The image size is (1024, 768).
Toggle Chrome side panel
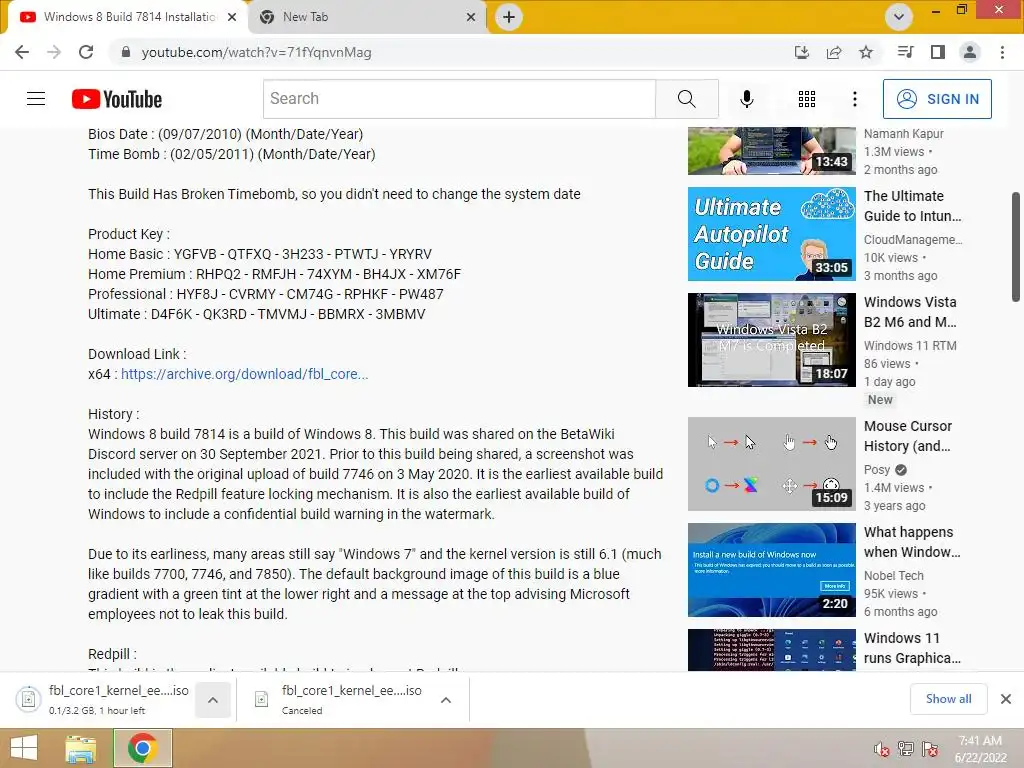click(x=938, y=52)
